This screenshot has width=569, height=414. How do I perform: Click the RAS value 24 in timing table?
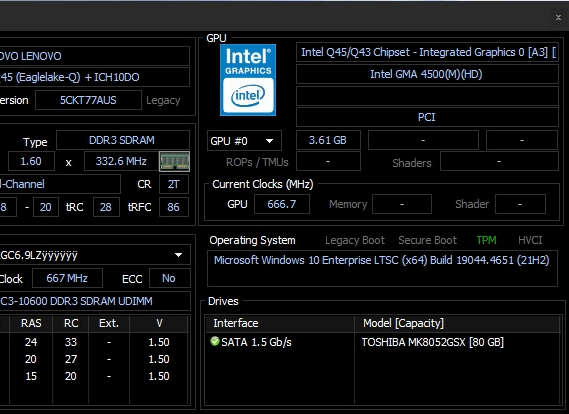point(31,342)
